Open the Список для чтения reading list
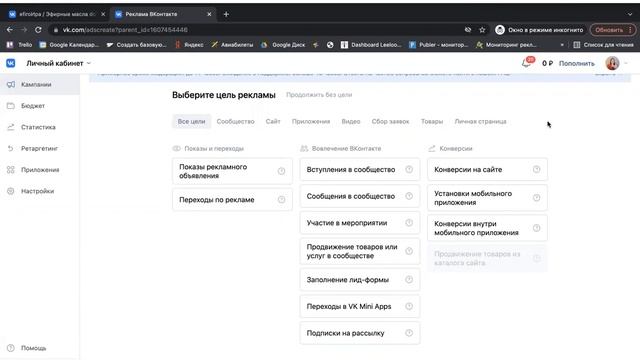The height and width of the screenshot is (360, 640). [x=603, y=45]
